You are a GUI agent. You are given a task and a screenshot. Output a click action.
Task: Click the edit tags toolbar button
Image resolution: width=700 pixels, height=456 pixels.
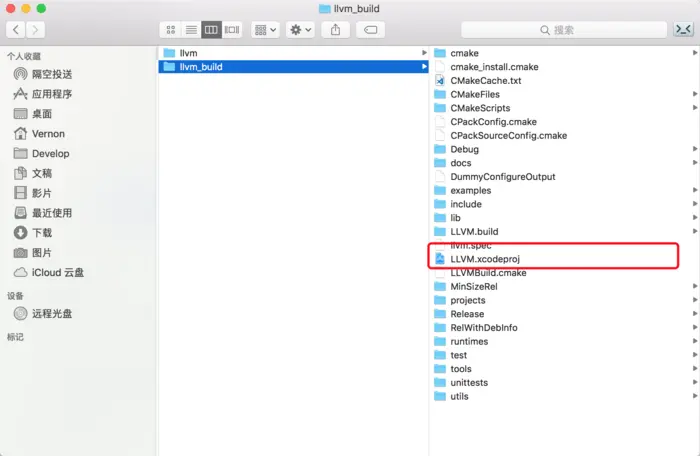pyautogui.click(x=371, y=30)
